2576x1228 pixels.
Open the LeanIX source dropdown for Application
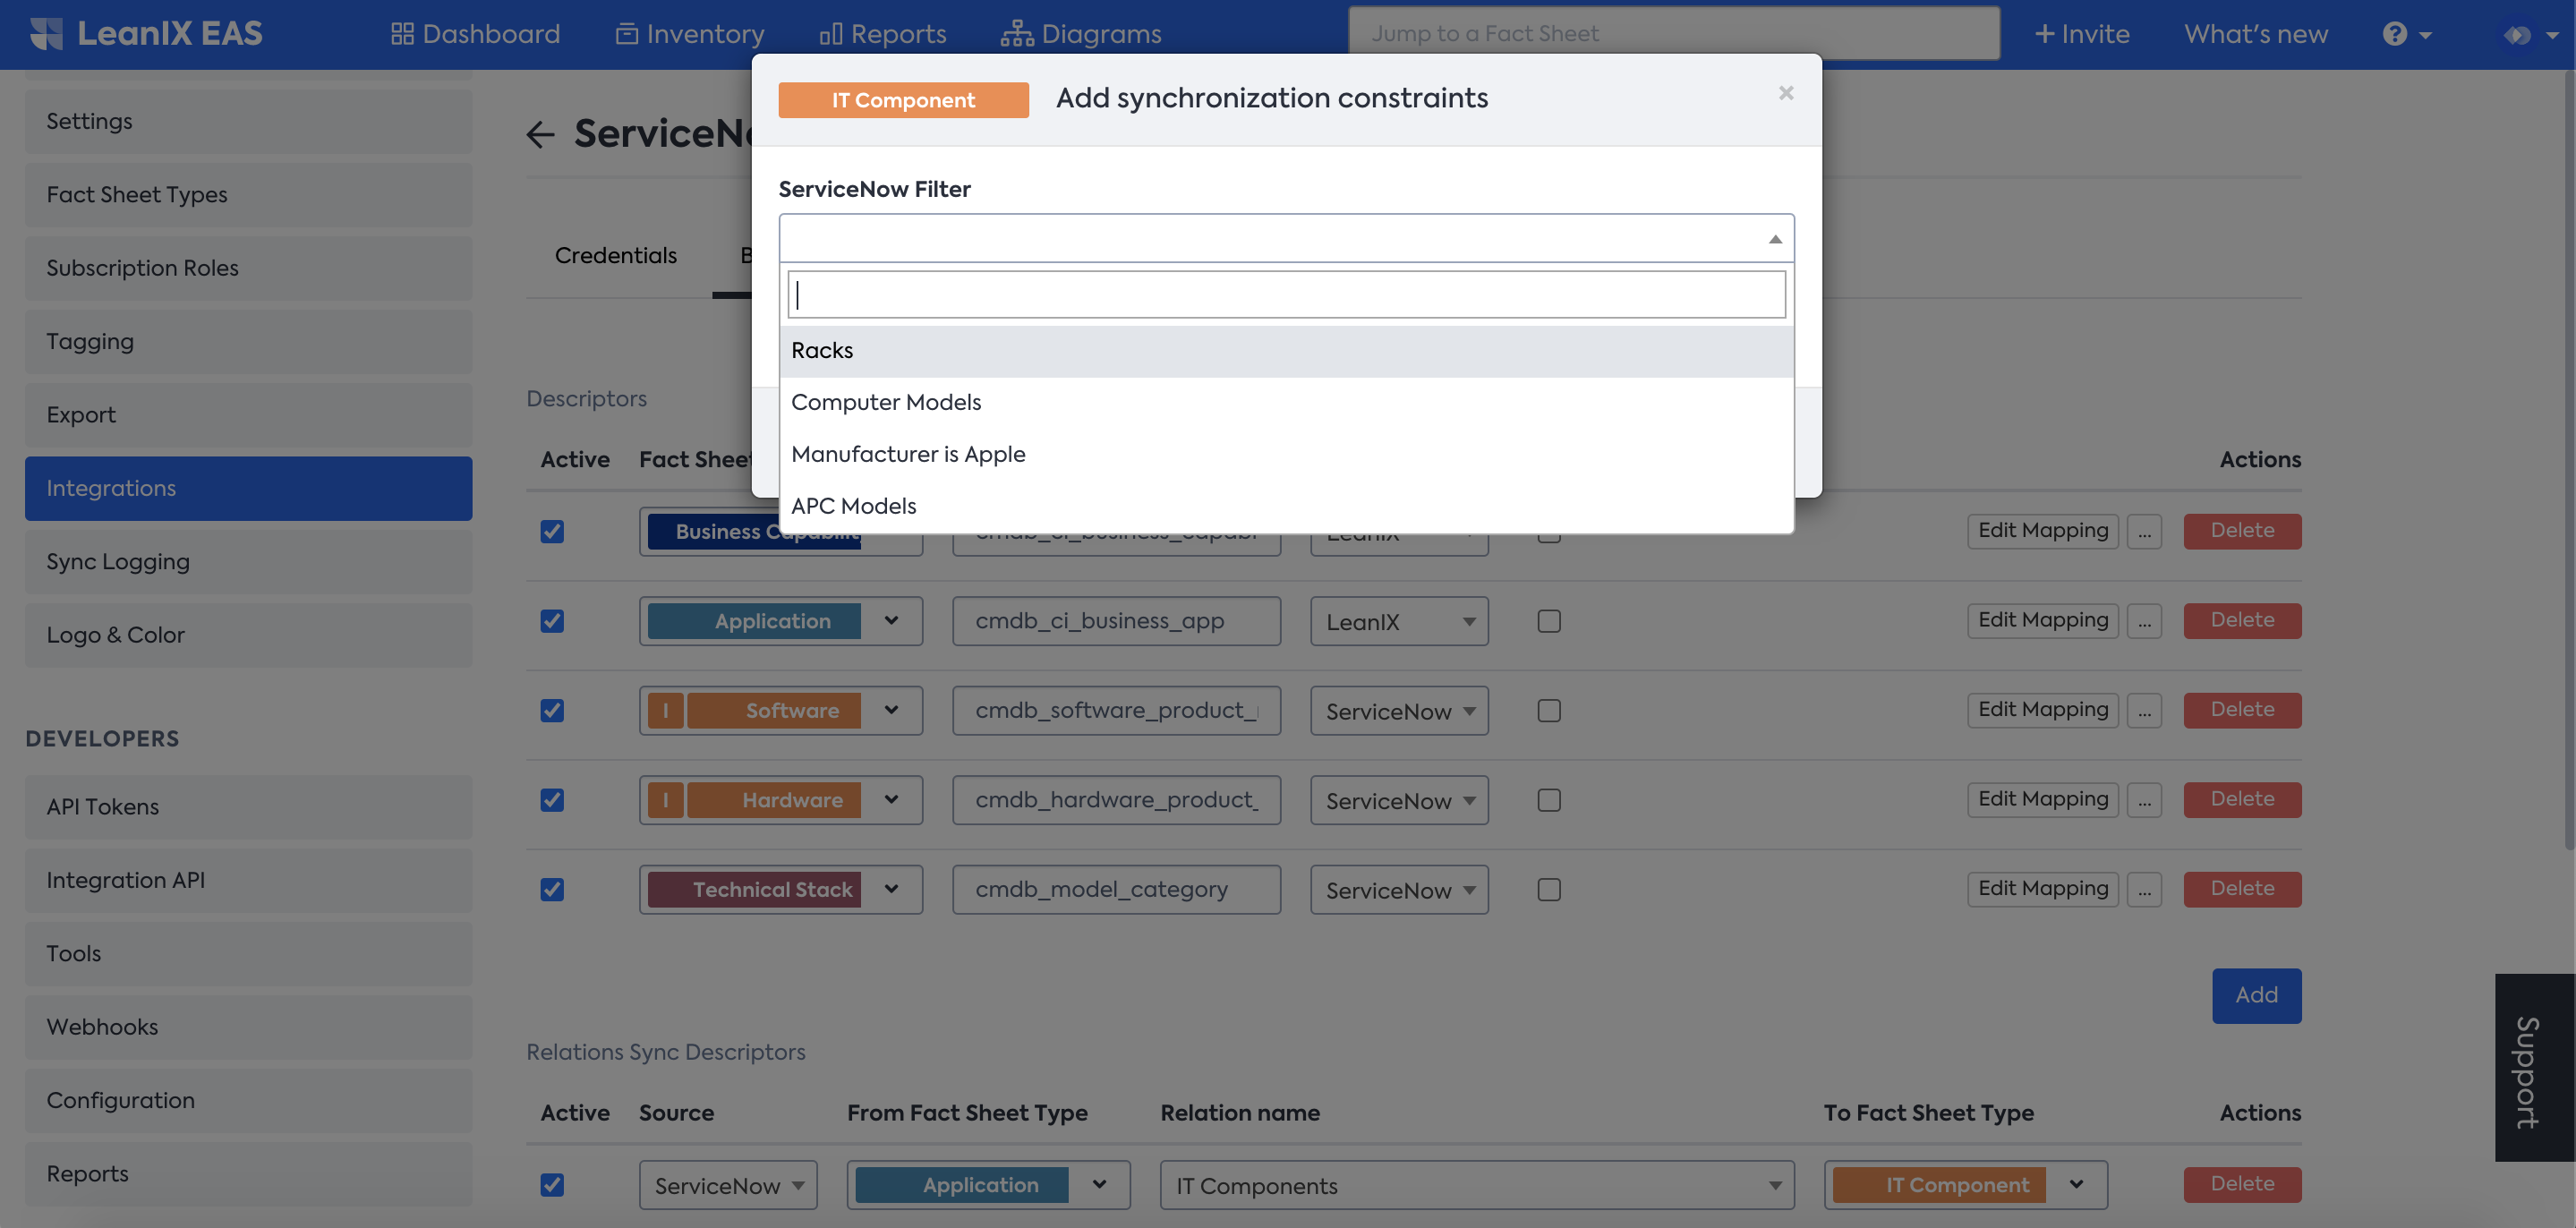tap(1399, 621)
